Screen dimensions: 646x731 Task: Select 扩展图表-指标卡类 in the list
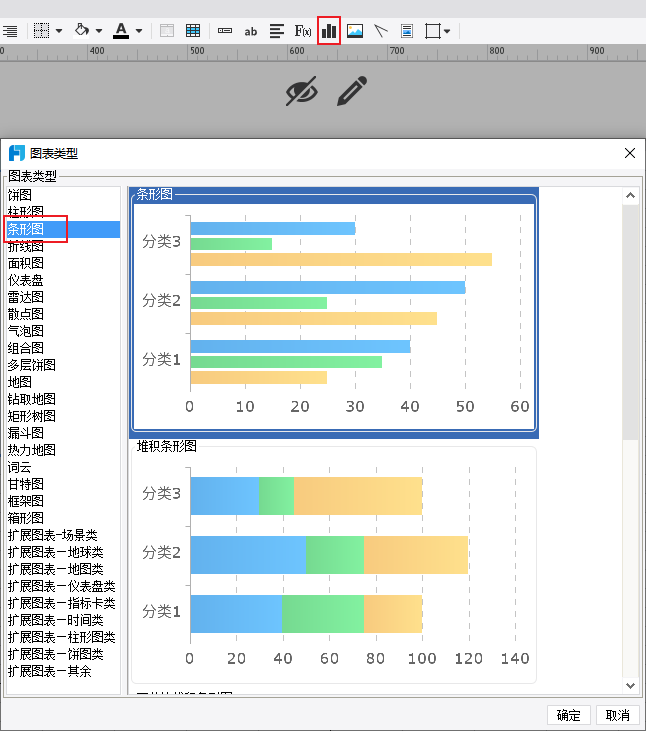tap(63, 603)
